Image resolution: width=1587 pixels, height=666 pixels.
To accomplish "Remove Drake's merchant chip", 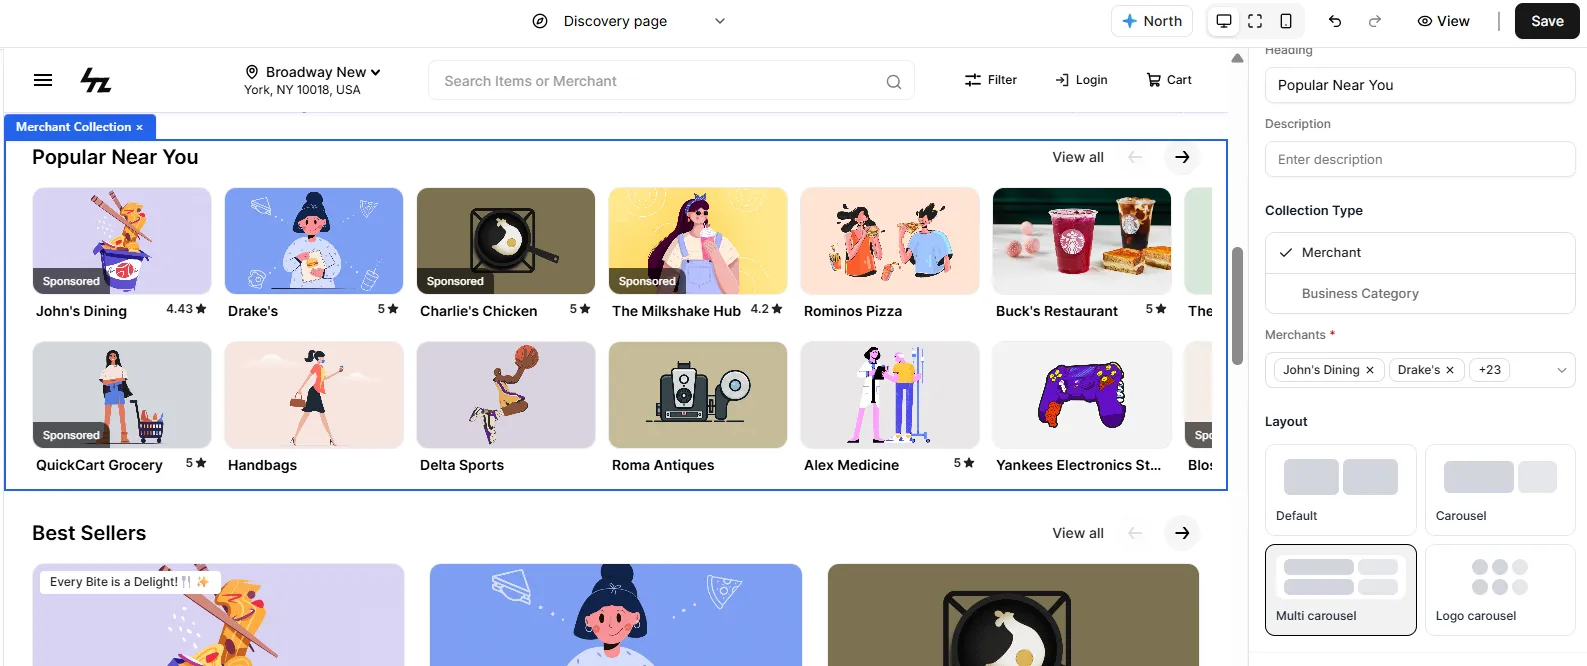I will click(1450, 370).
